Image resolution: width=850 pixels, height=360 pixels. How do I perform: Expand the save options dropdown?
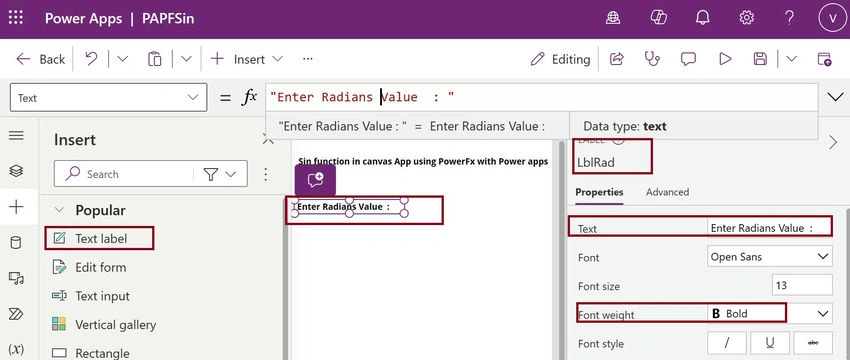point(791,59)
